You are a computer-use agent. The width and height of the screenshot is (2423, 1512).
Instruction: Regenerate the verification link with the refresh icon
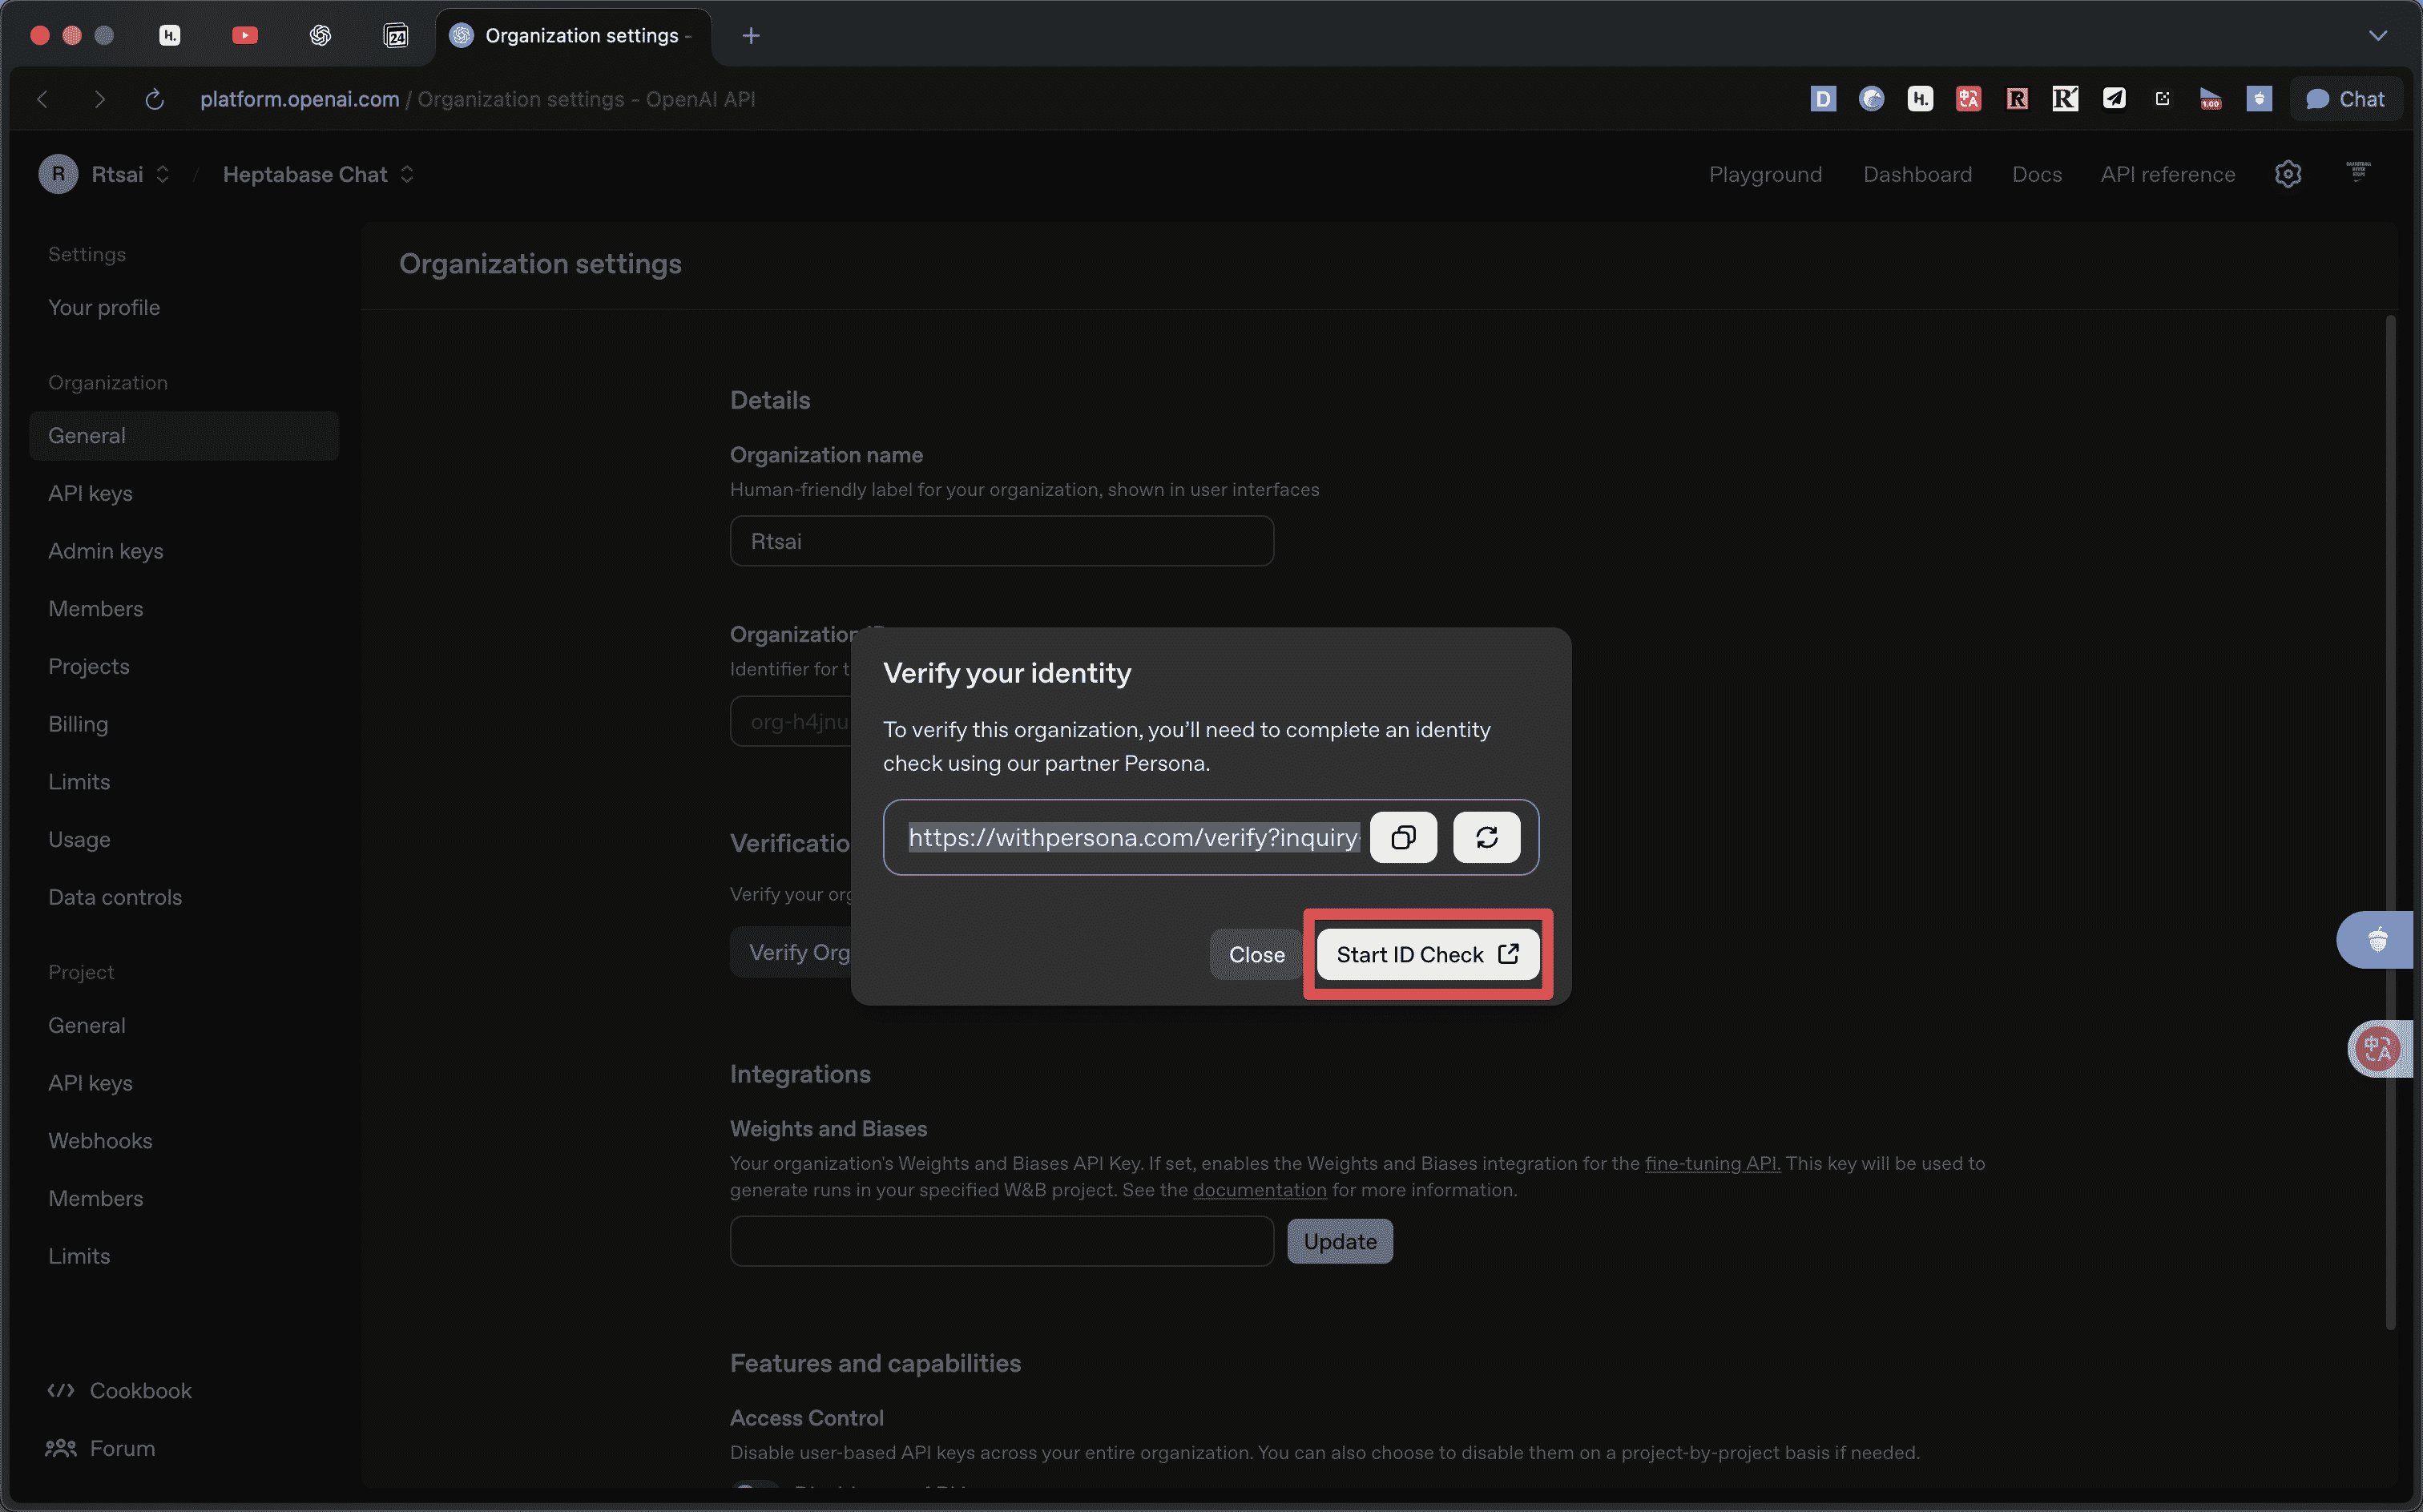(1486, 837)
